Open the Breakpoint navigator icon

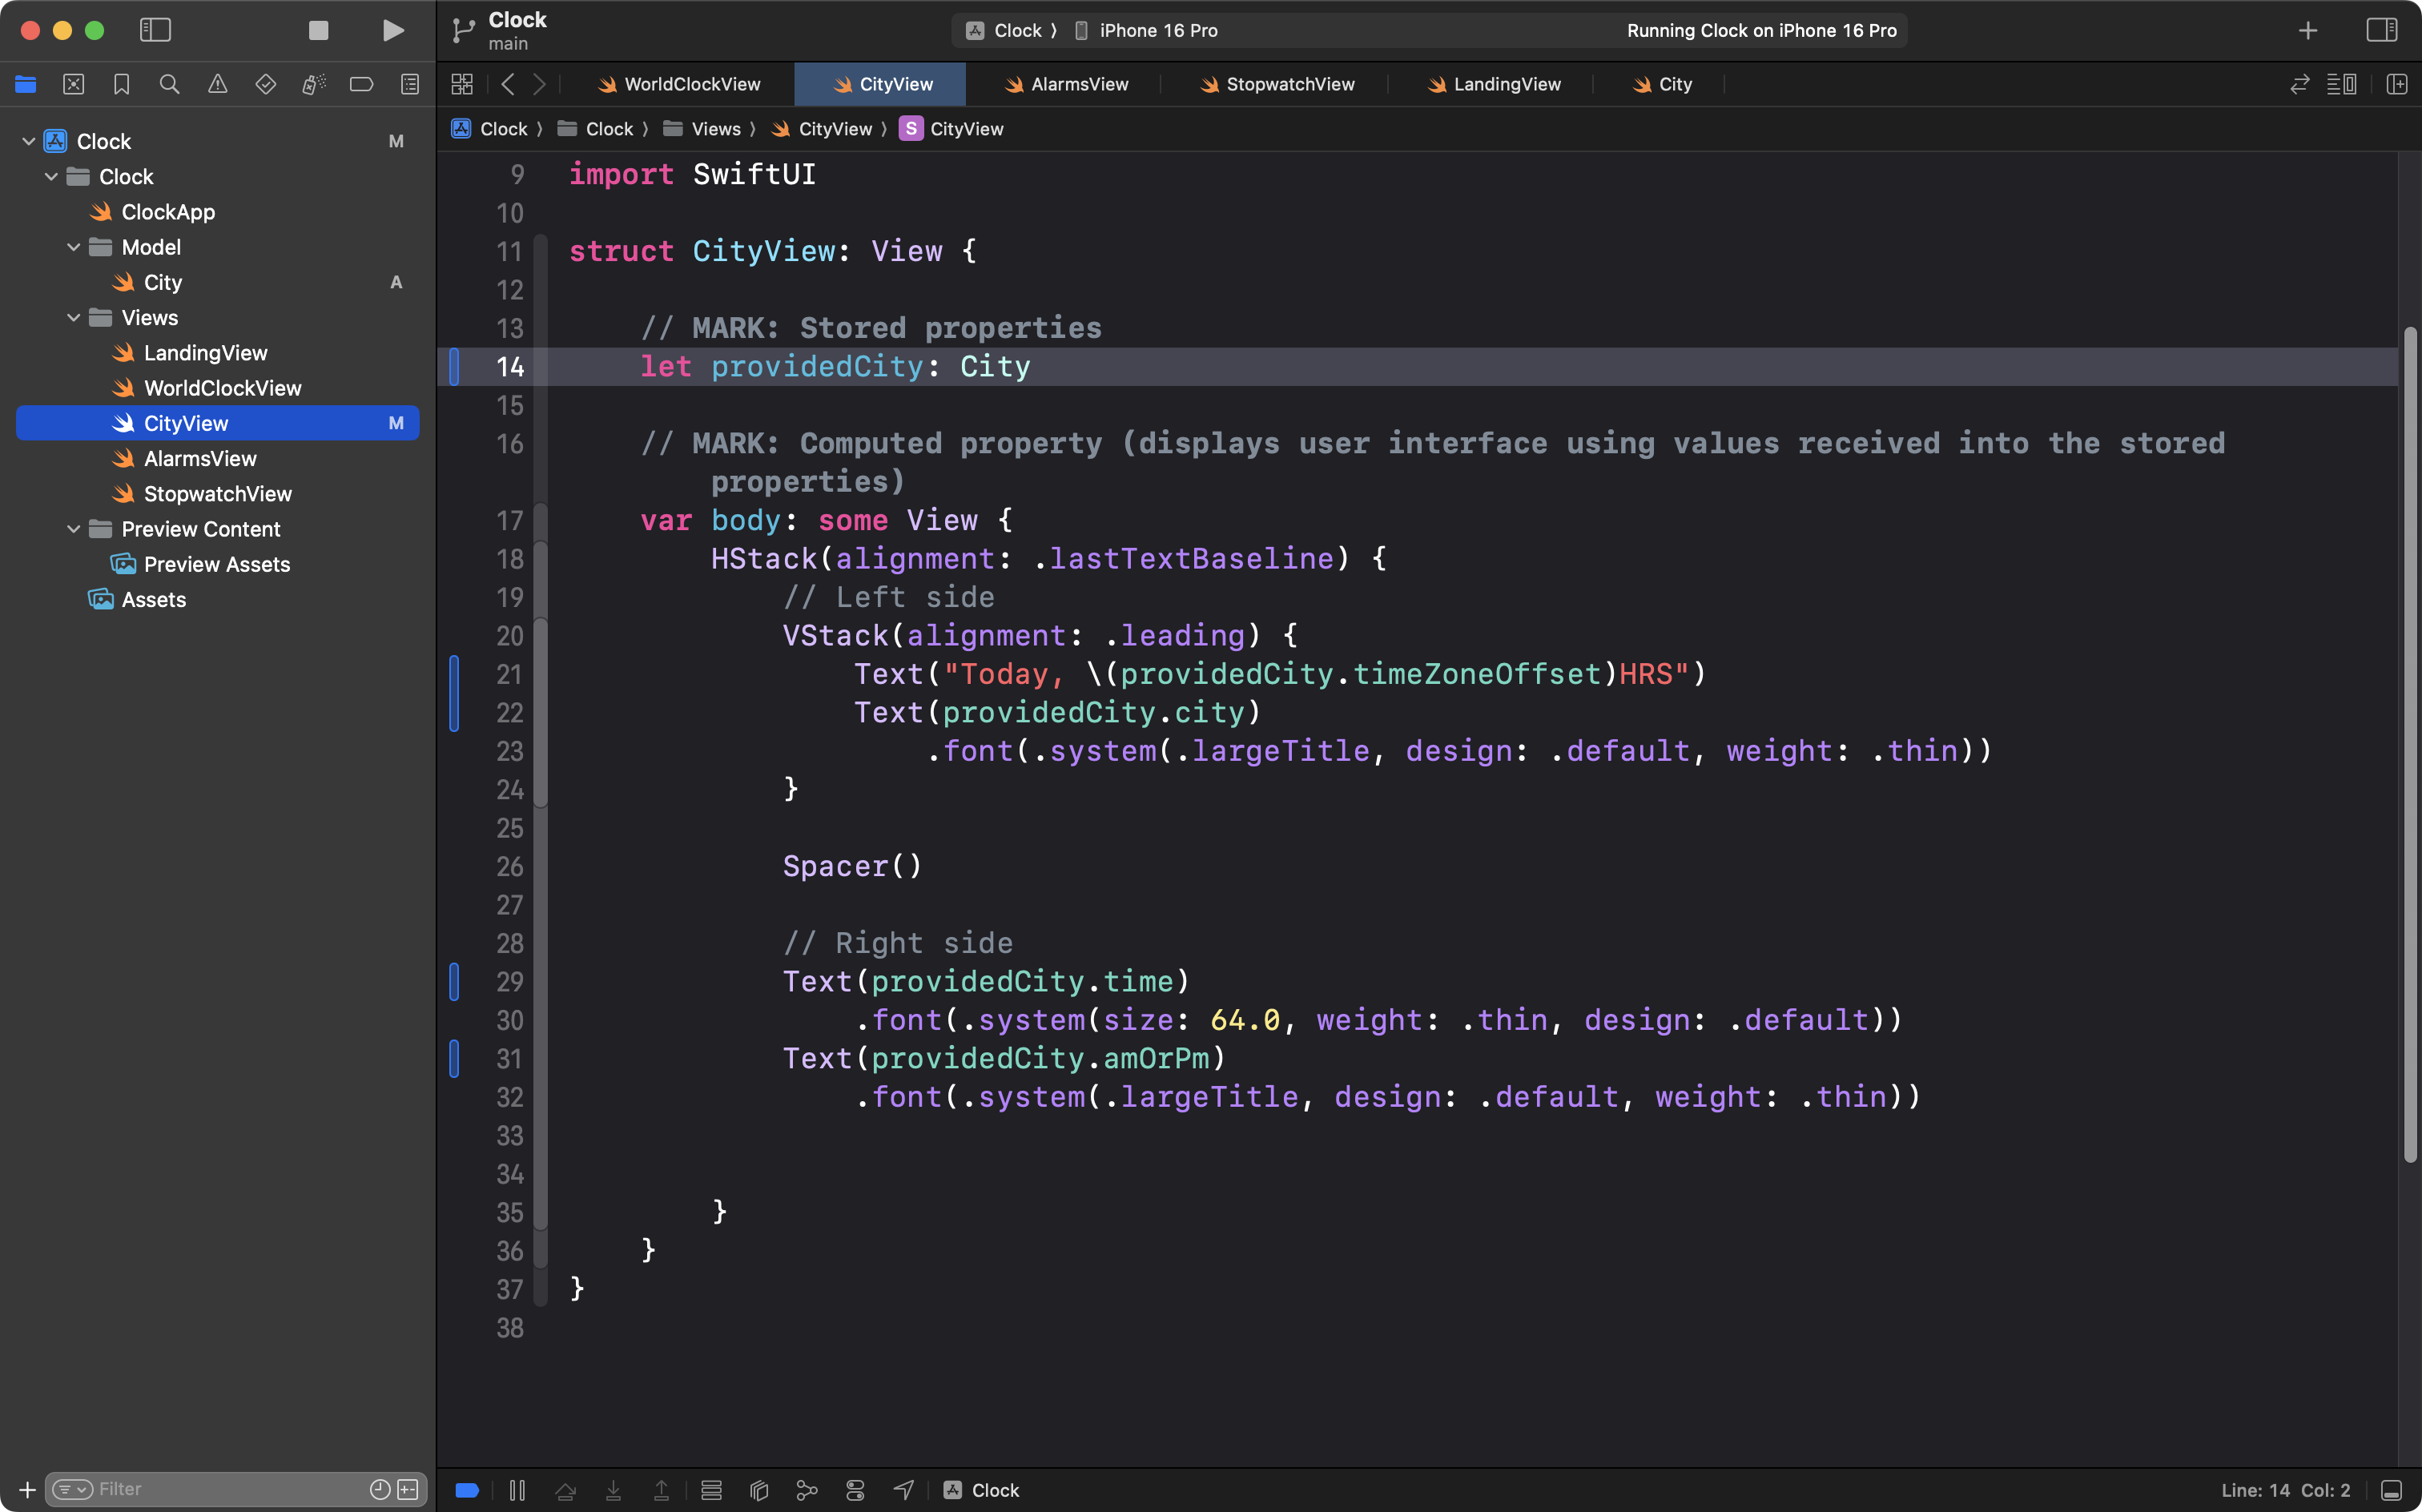point(361,85)
